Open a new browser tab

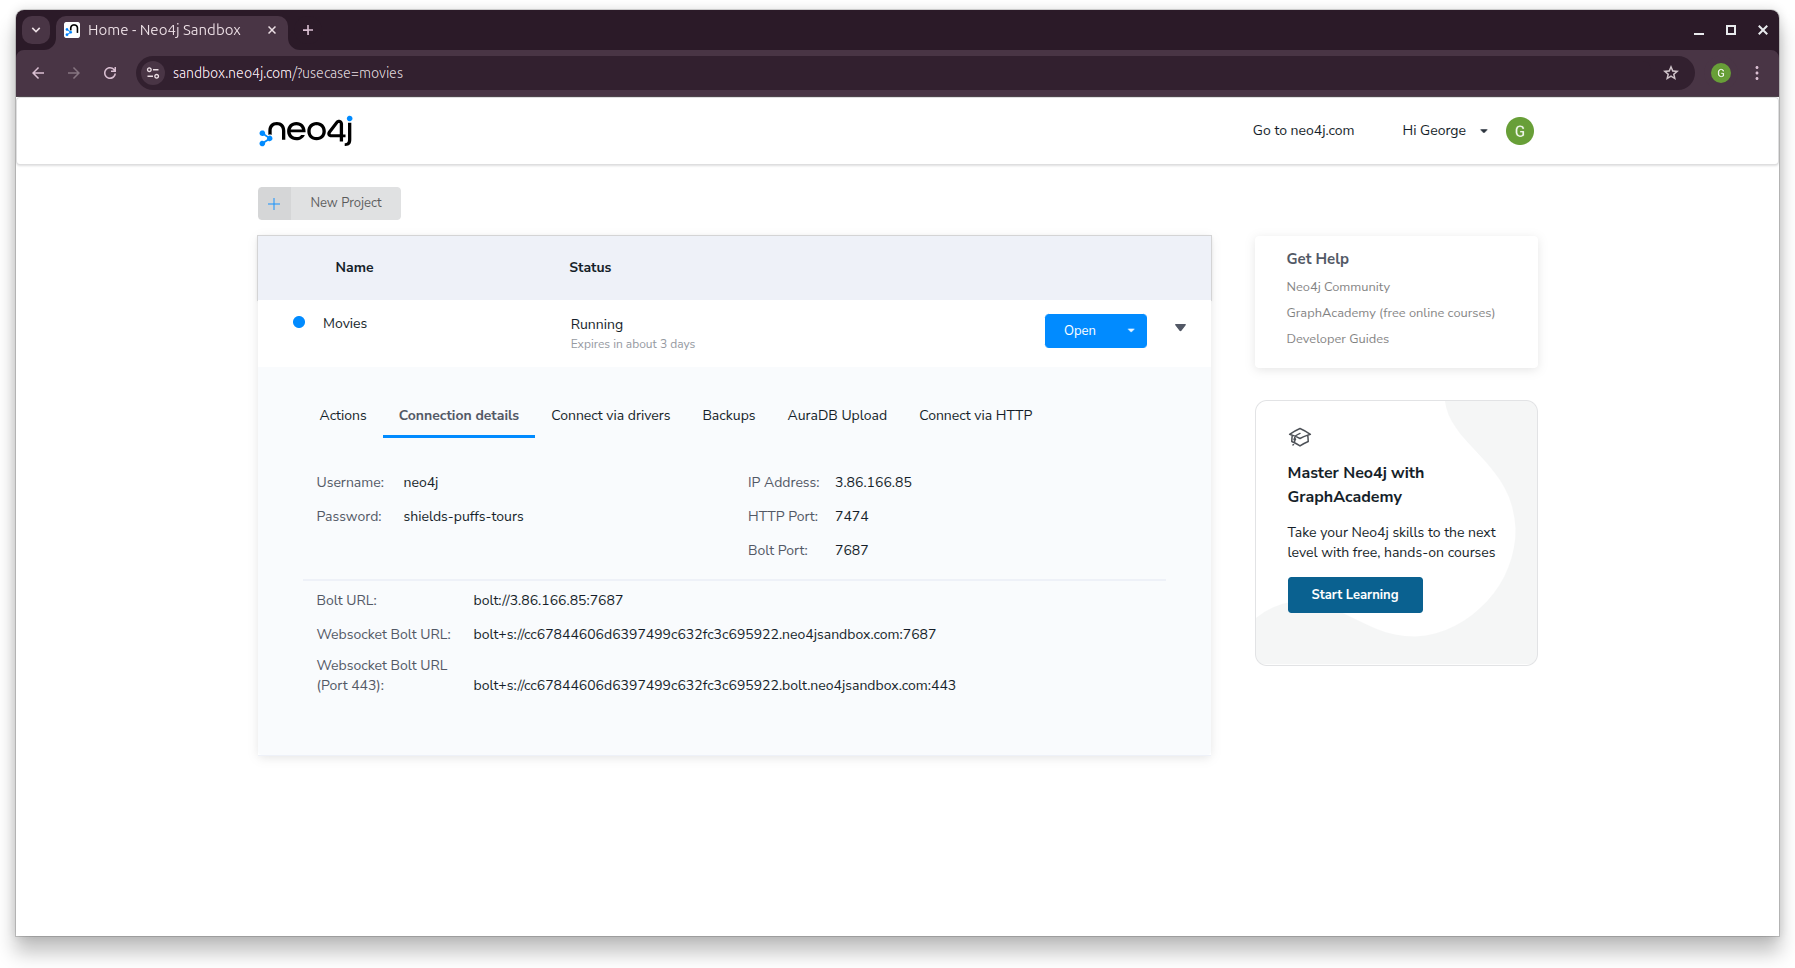[308, 30]
